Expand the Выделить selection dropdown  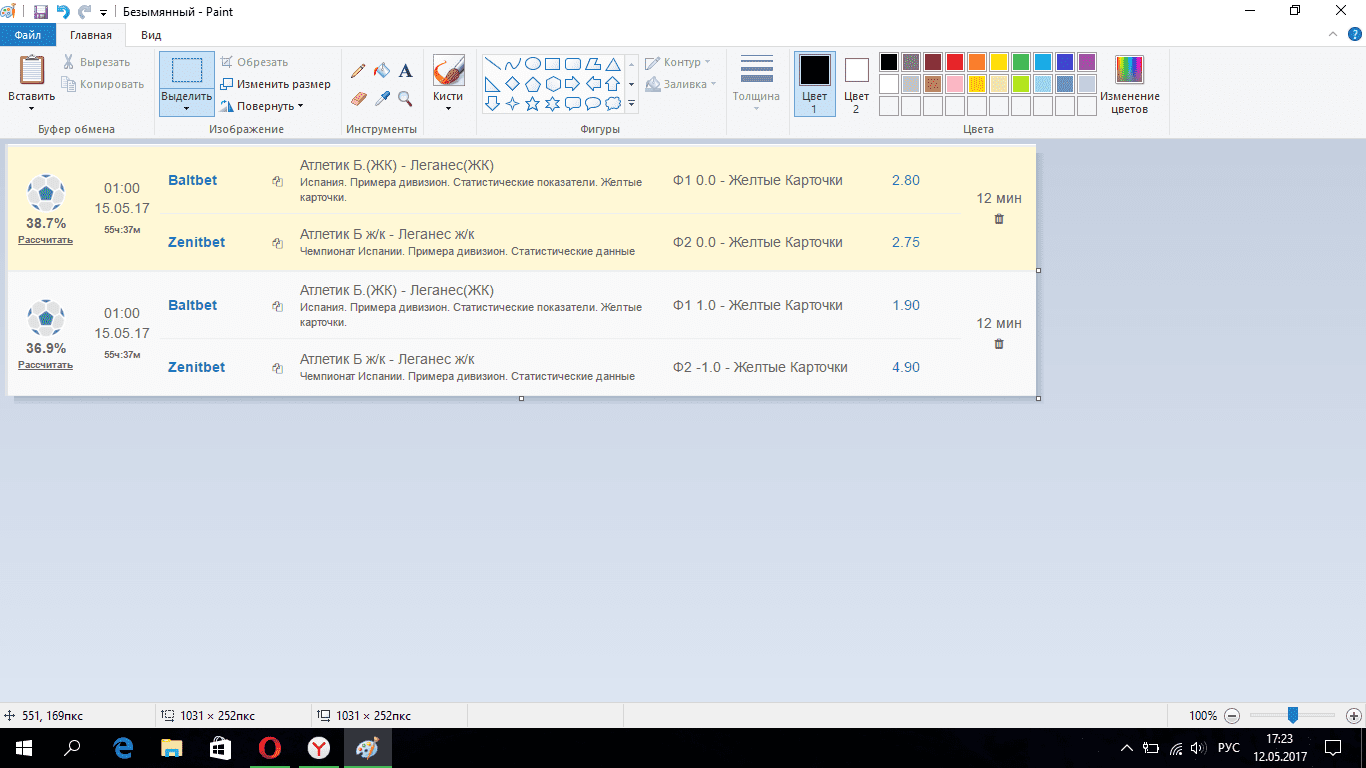click(186, 108)
